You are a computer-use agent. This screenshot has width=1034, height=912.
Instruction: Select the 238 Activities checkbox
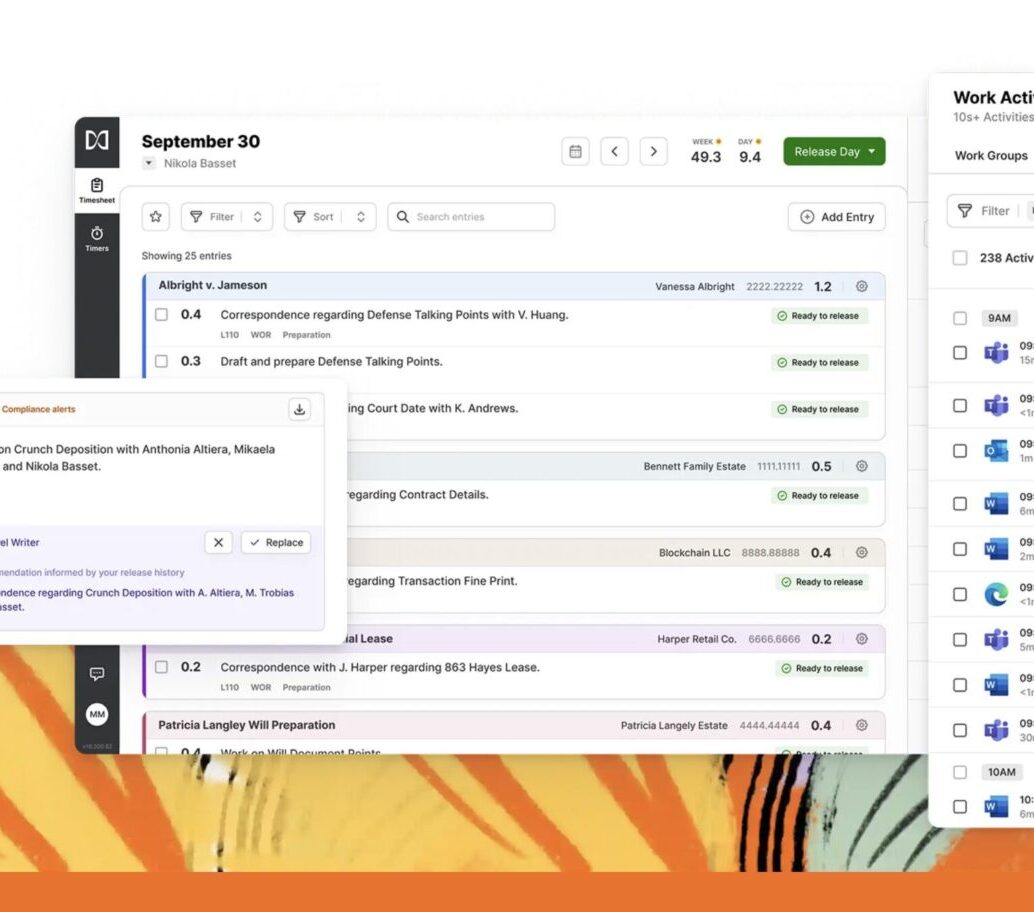[x=960, y=258]
